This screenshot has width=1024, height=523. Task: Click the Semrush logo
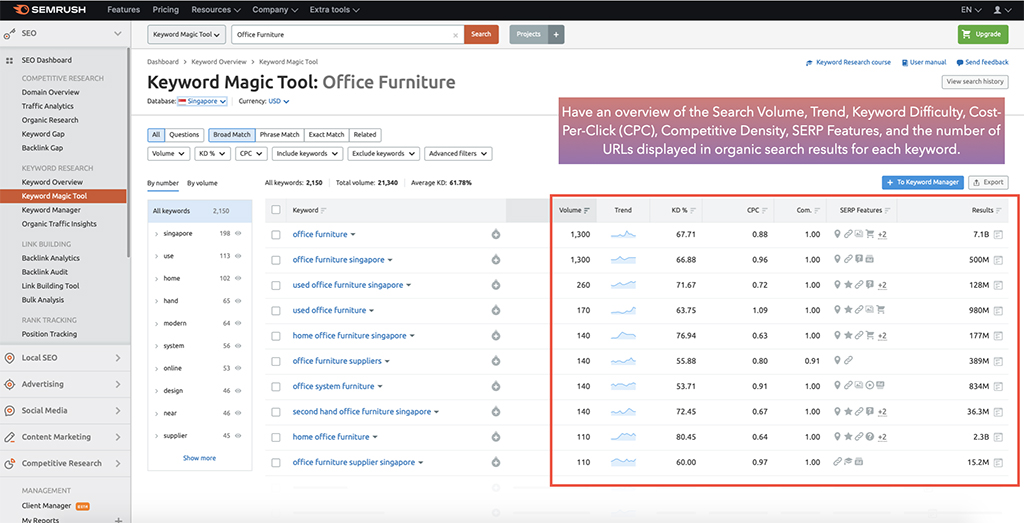pyautogui.click(x=50, y=10)
